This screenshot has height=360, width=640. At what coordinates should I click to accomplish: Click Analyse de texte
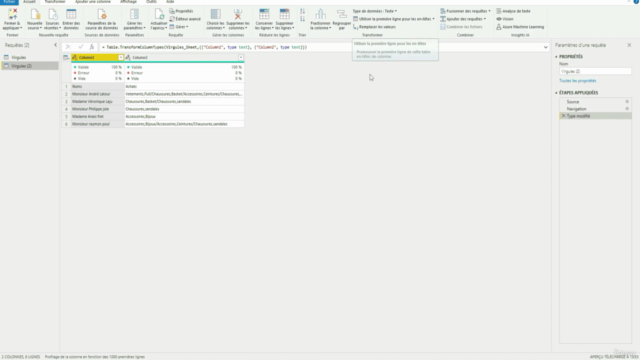tap(513, 11)
